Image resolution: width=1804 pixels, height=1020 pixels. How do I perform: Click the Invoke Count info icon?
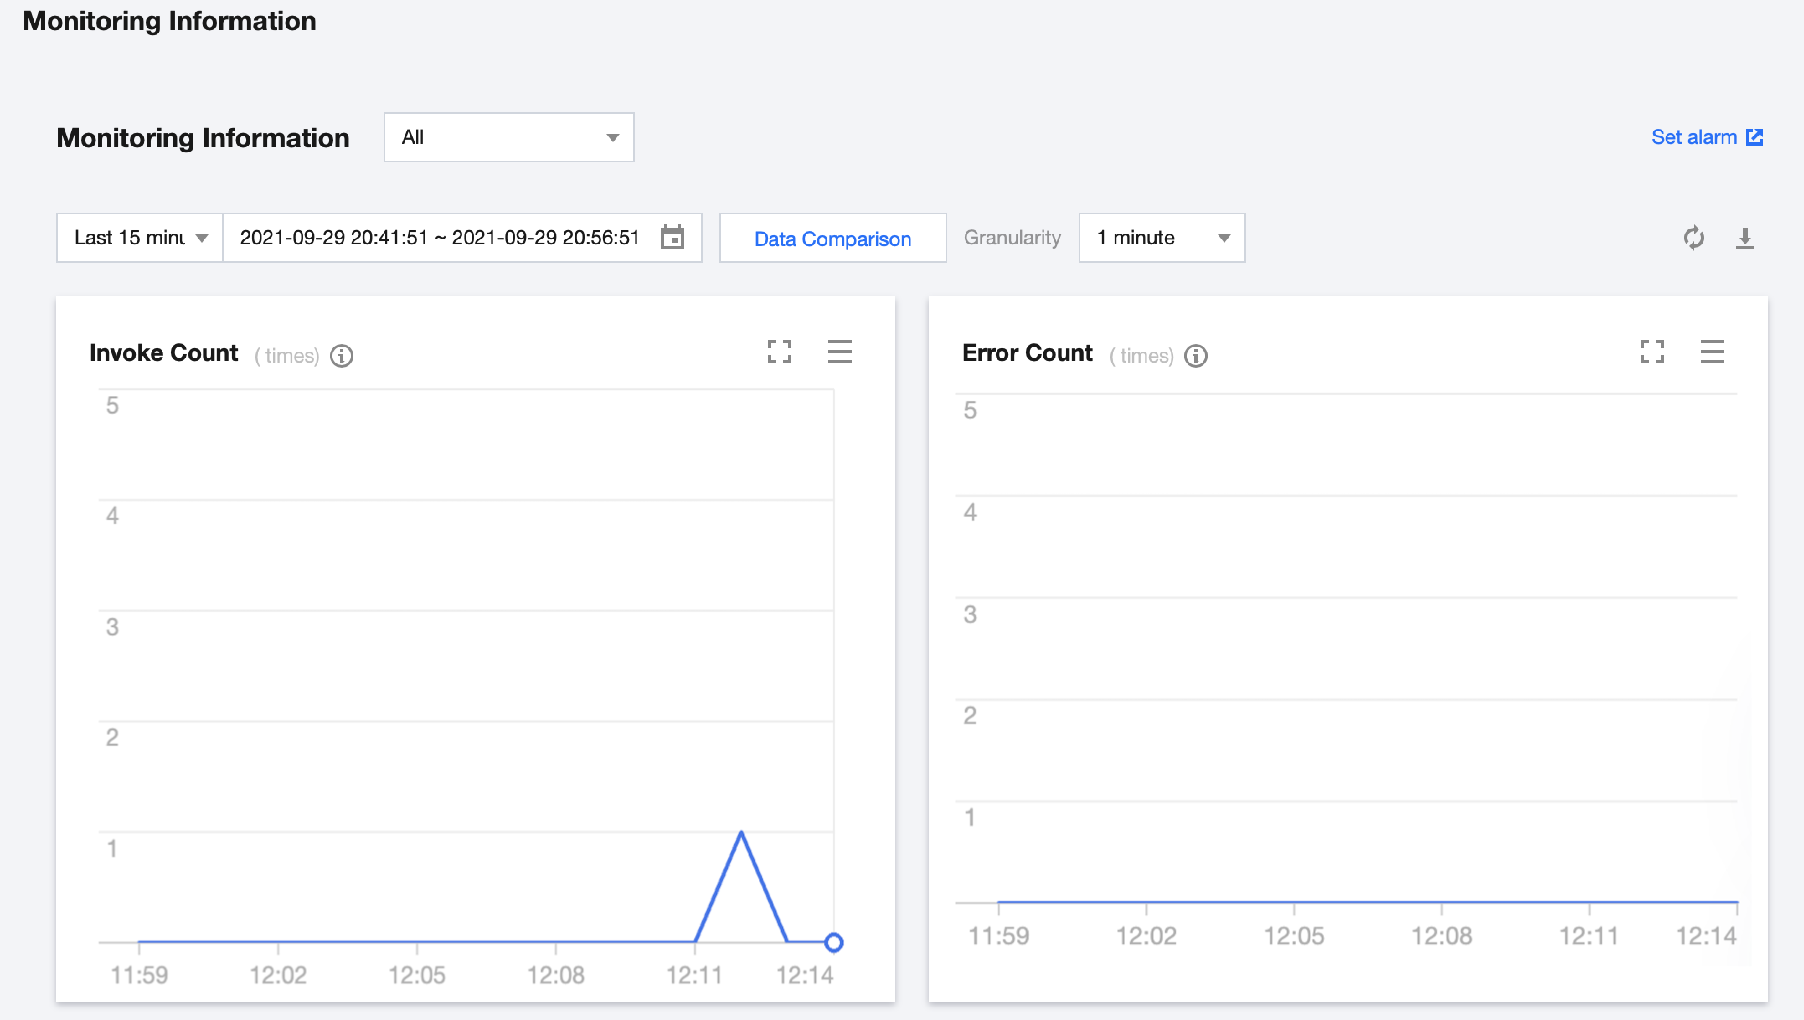(342, 356)
